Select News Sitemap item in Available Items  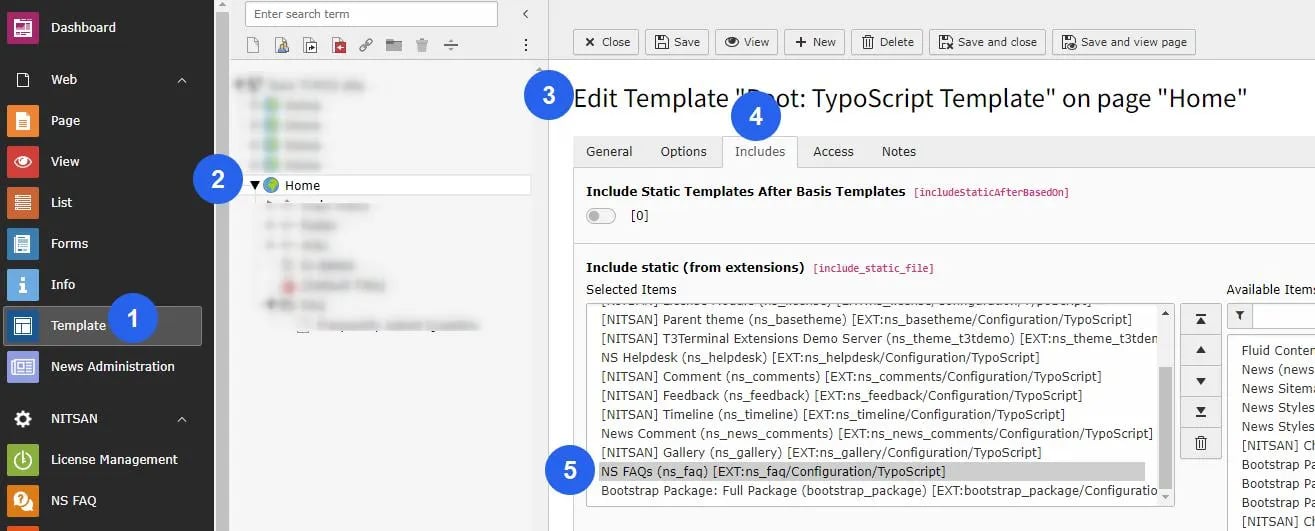click(1277, 388)
